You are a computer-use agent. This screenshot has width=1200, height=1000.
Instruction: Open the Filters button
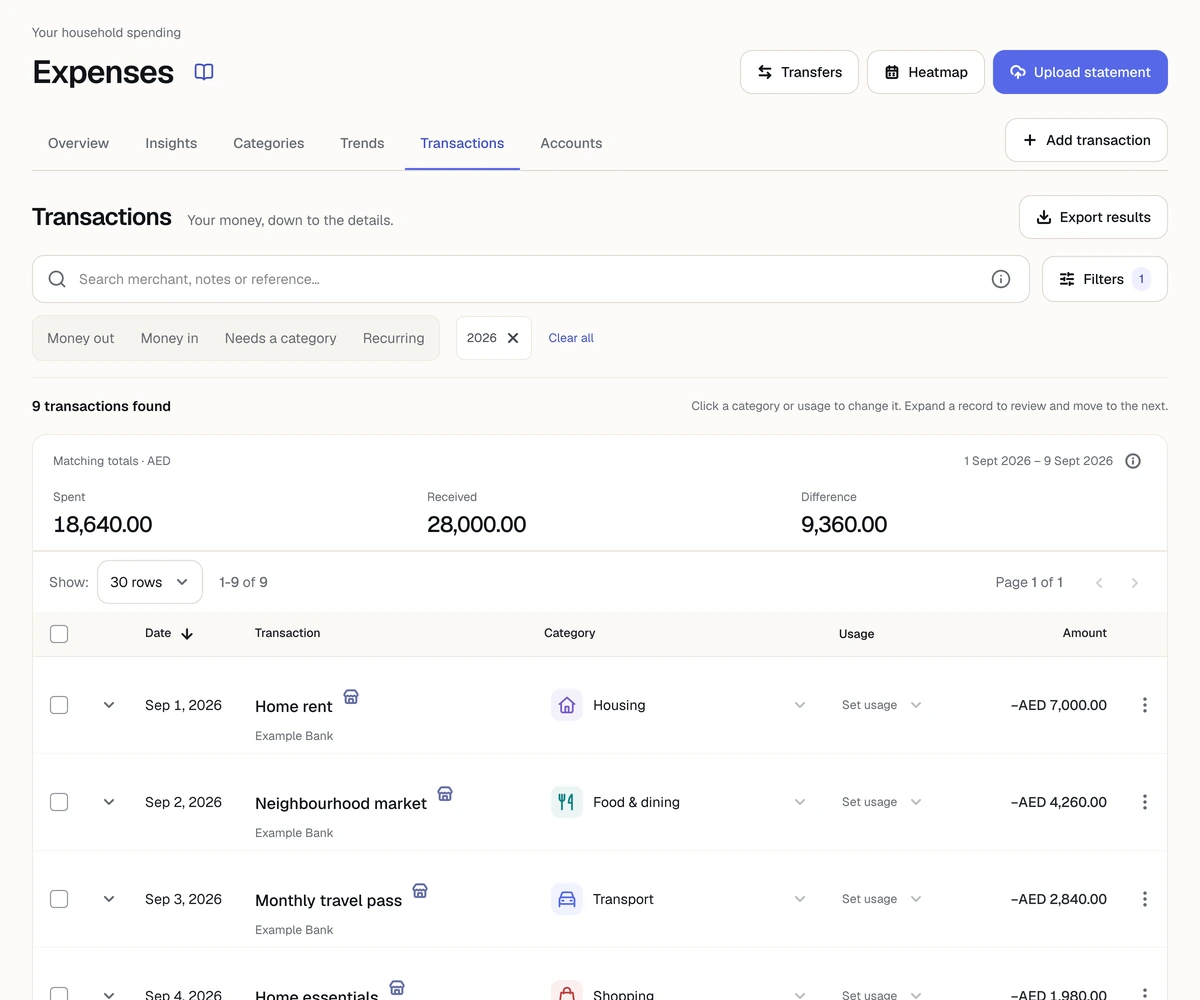[1105, 279]
